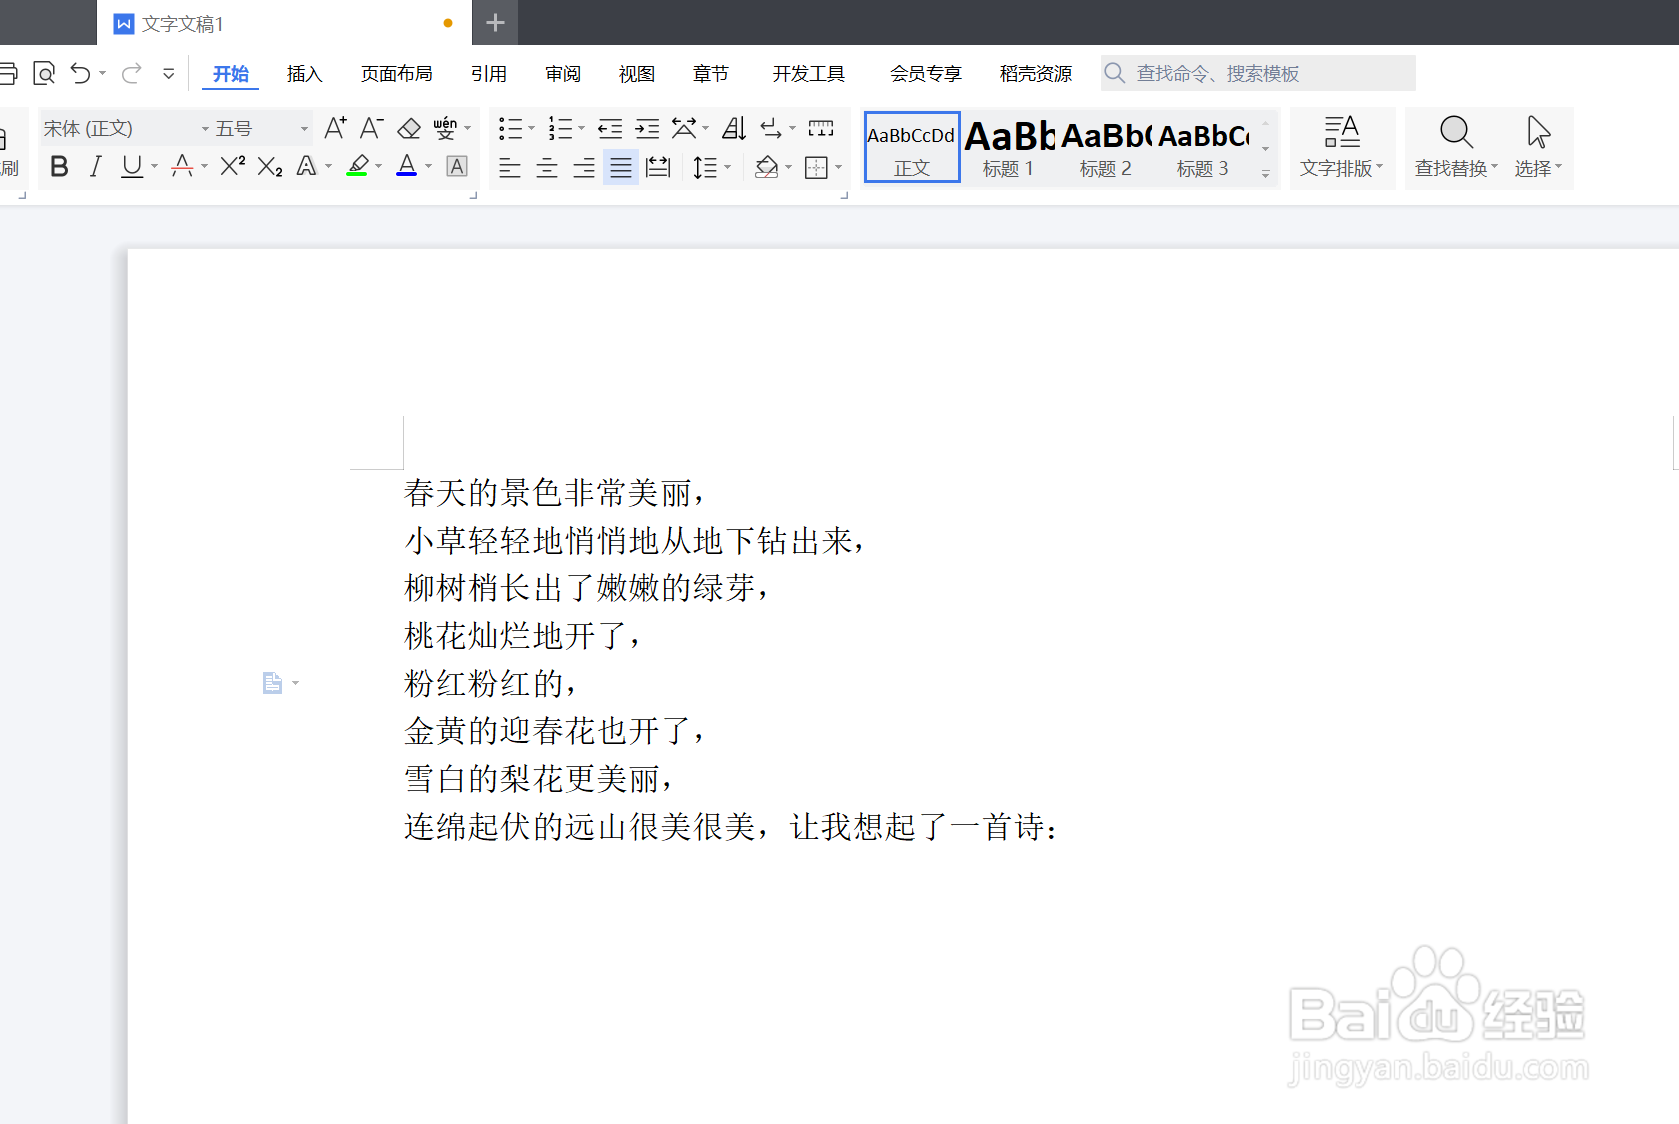Switch to the 插入 ribbon tab
This screenshot has width=1679, height=1124.
click(303, 73)
